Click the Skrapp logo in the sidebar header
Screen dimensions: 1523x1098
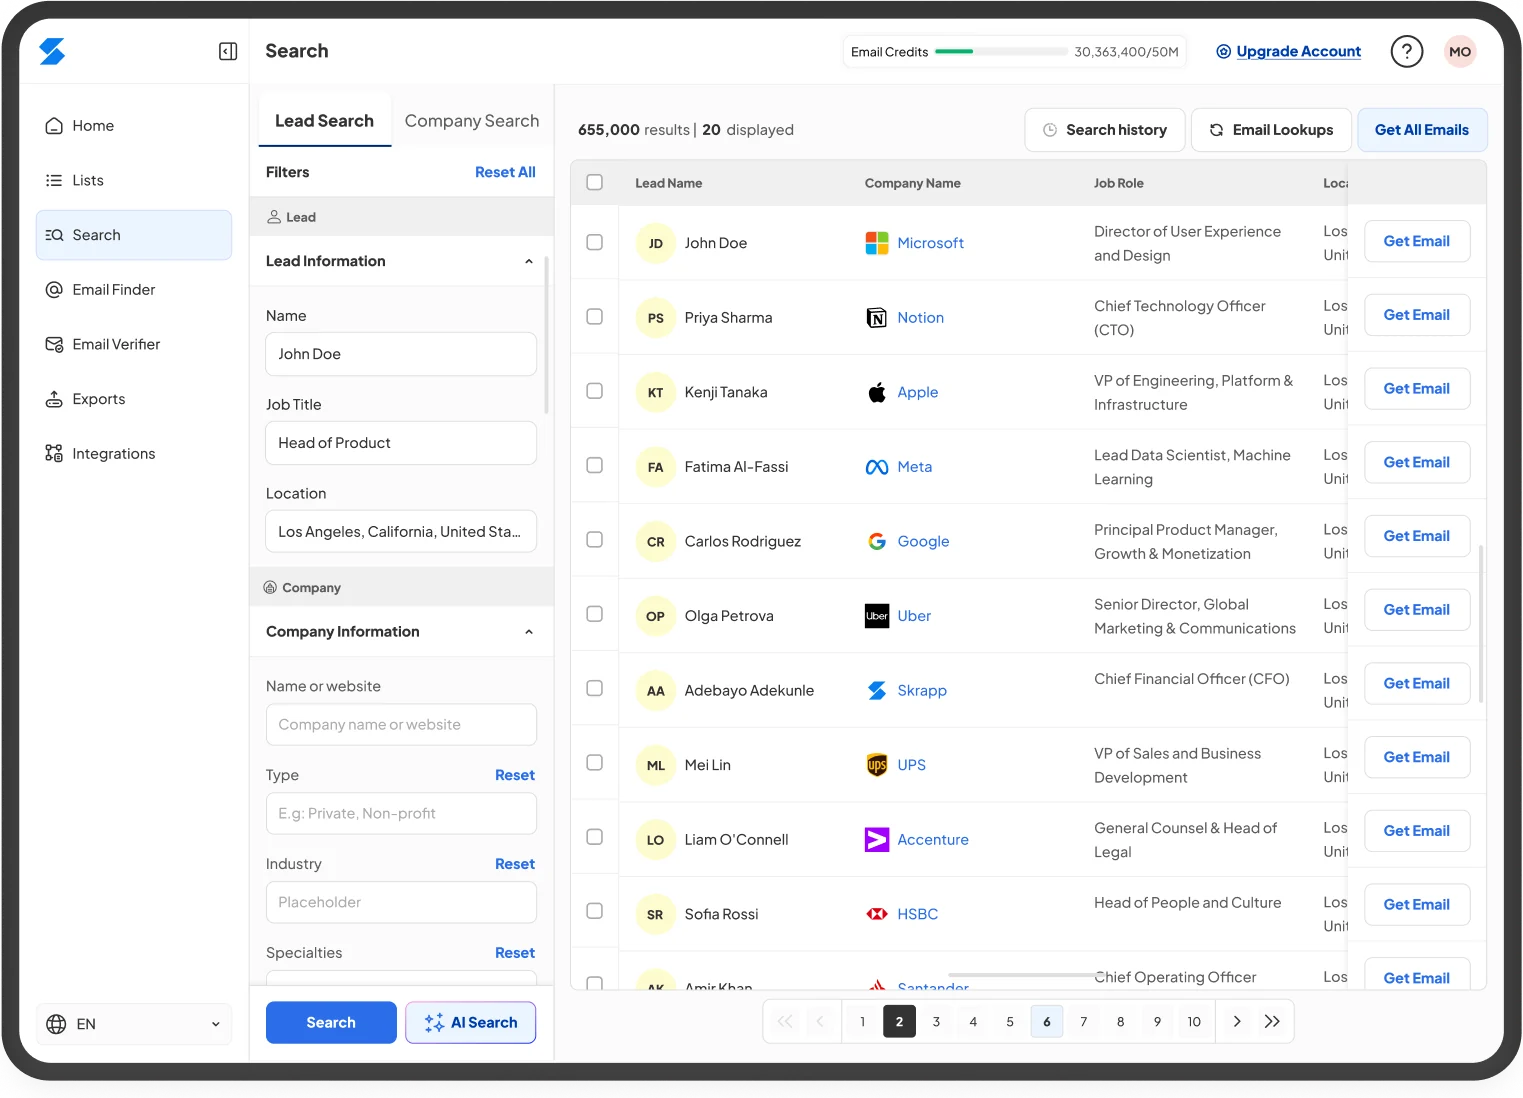pyautogui.click(x=52, y=51)
